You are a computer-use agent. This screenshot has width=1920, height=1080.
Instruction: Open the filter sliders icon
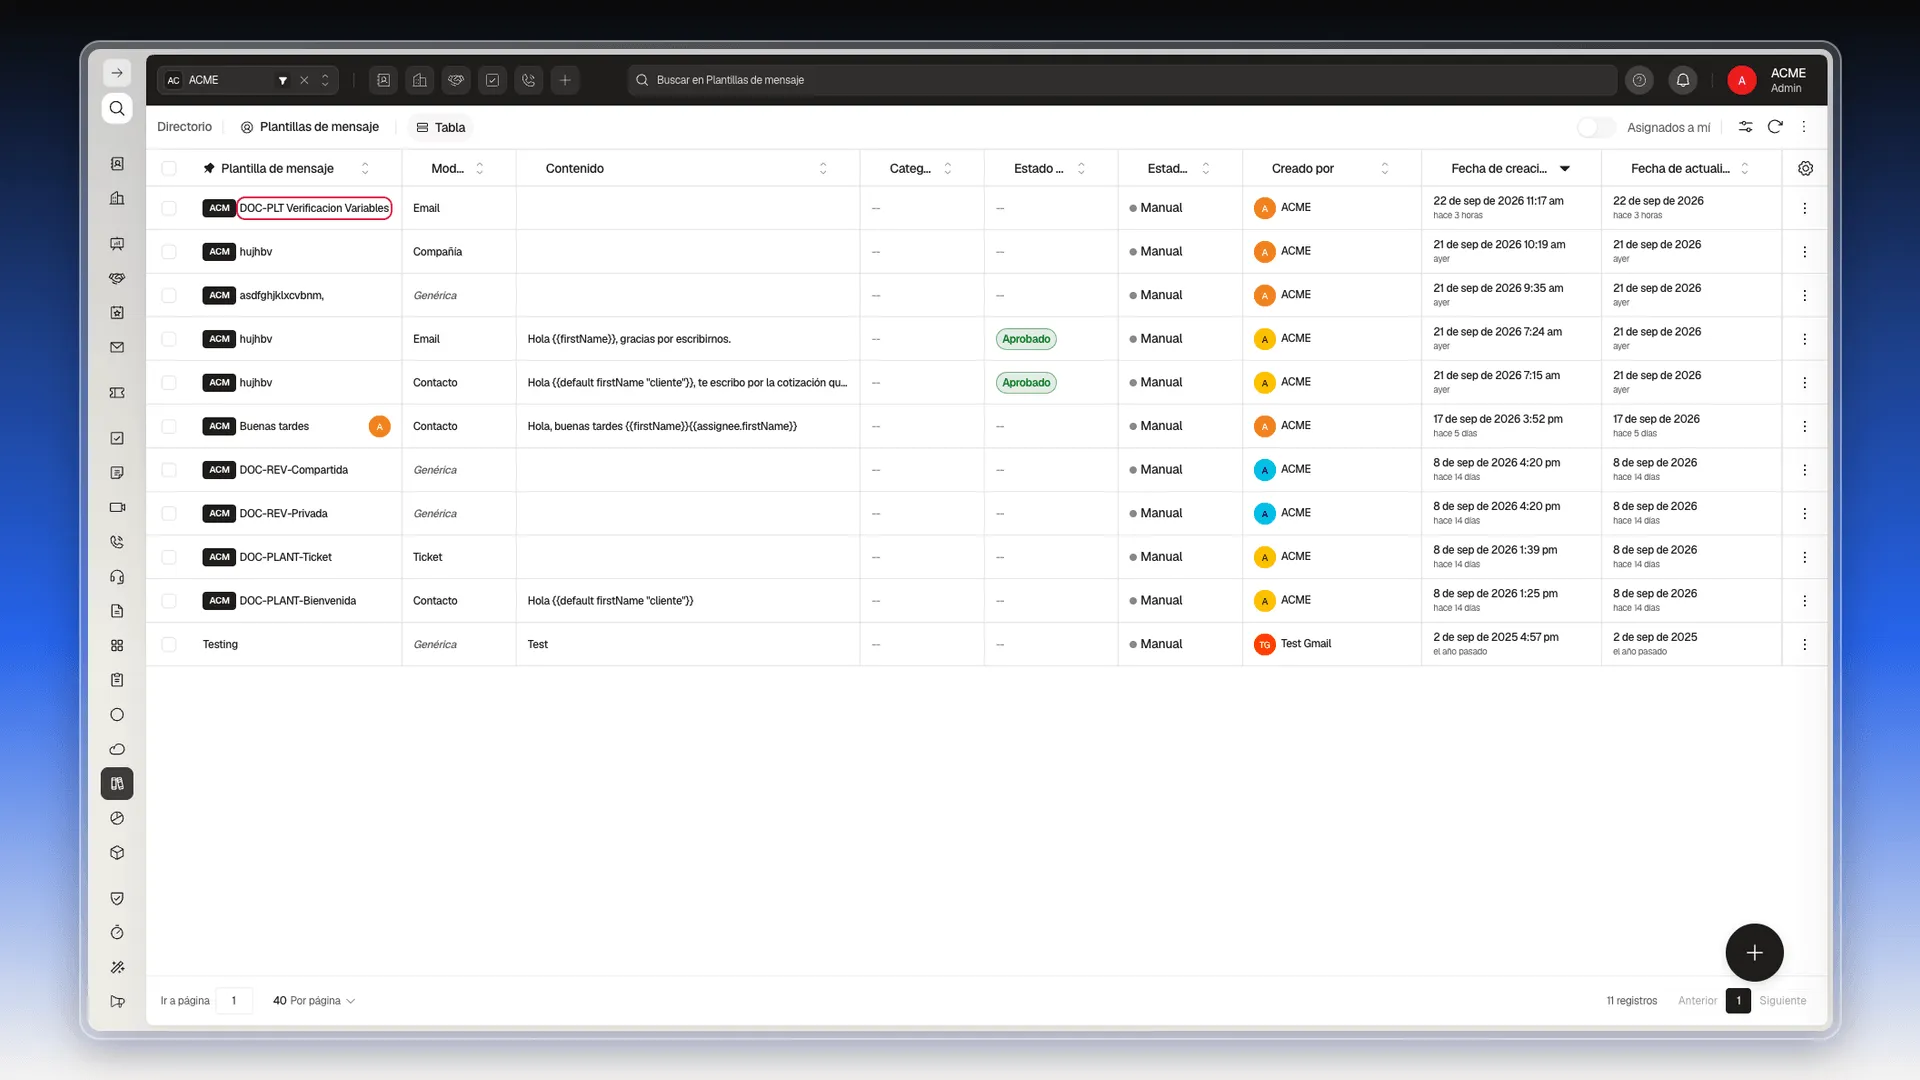tap(1745, 127)
